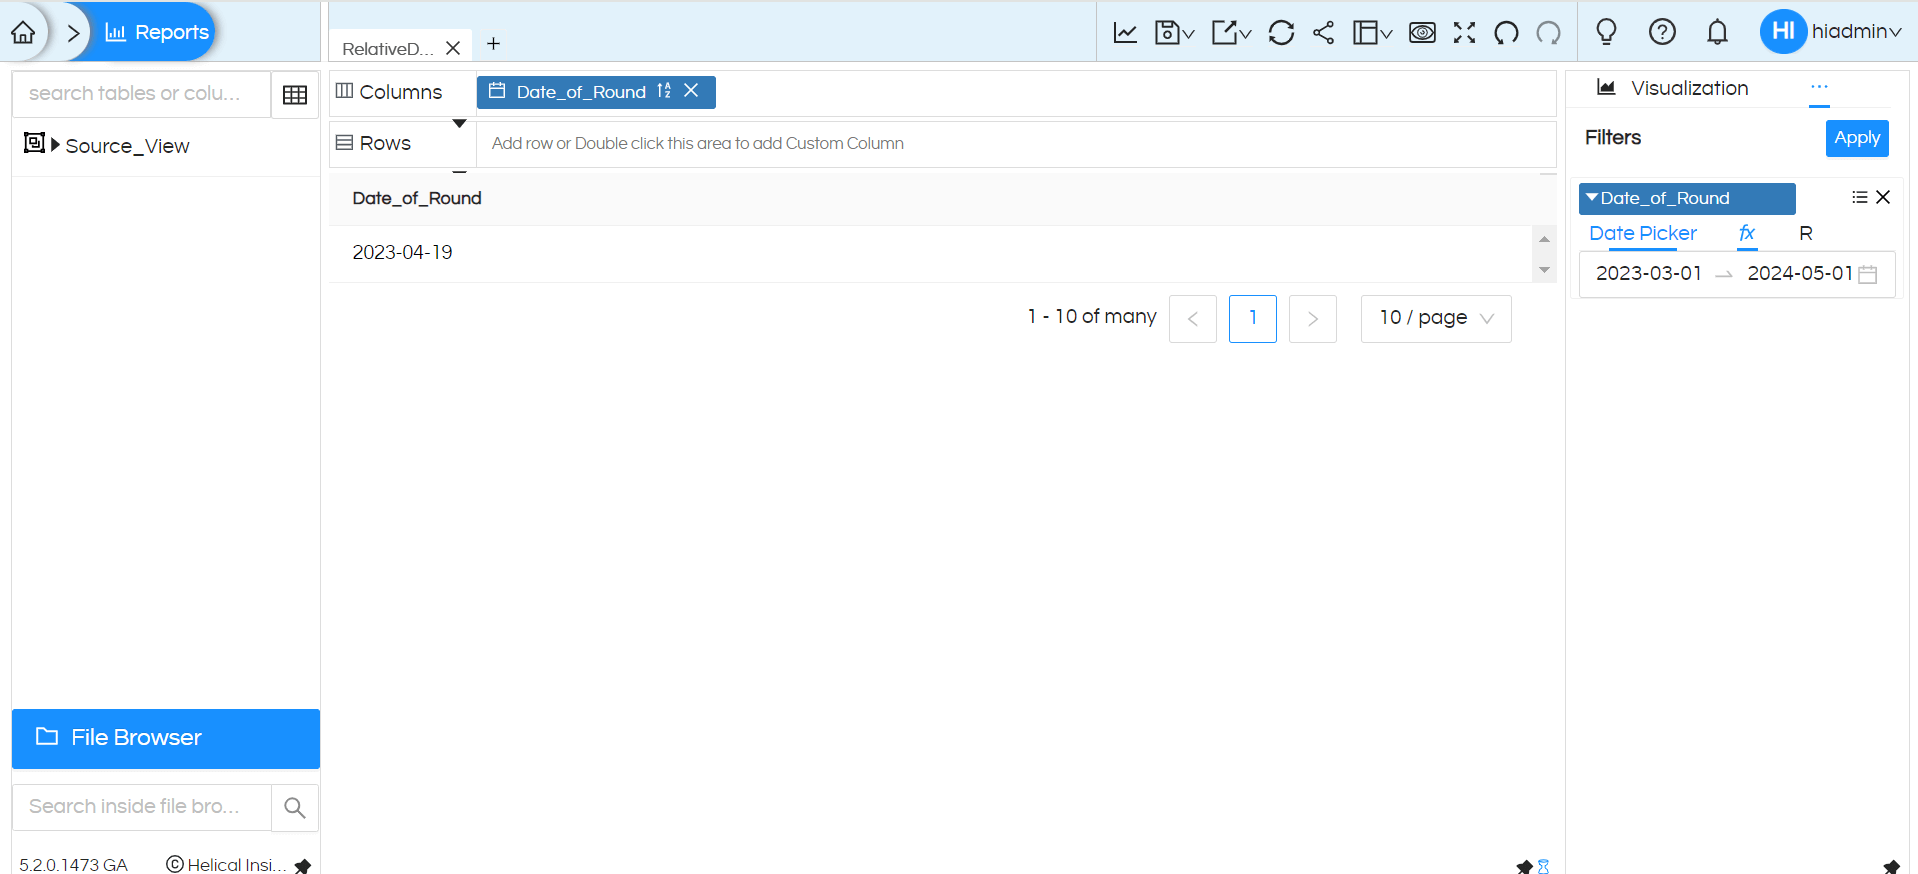Open the calendar icon in date range

[1867, 274]
